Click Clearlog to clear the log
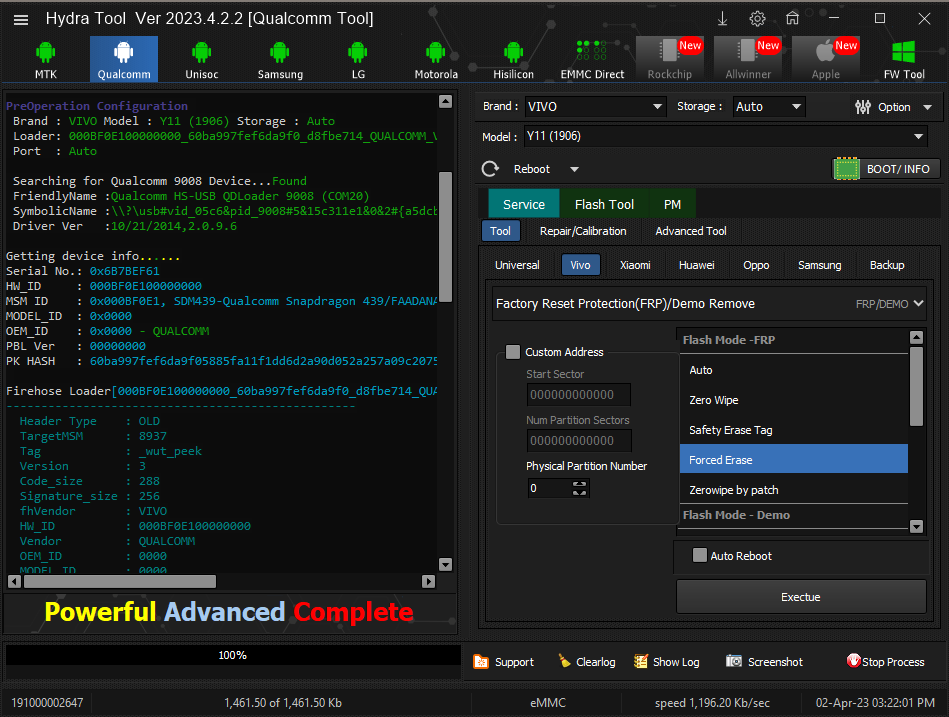This screenshot has height=717, width=949. (586, 662)
